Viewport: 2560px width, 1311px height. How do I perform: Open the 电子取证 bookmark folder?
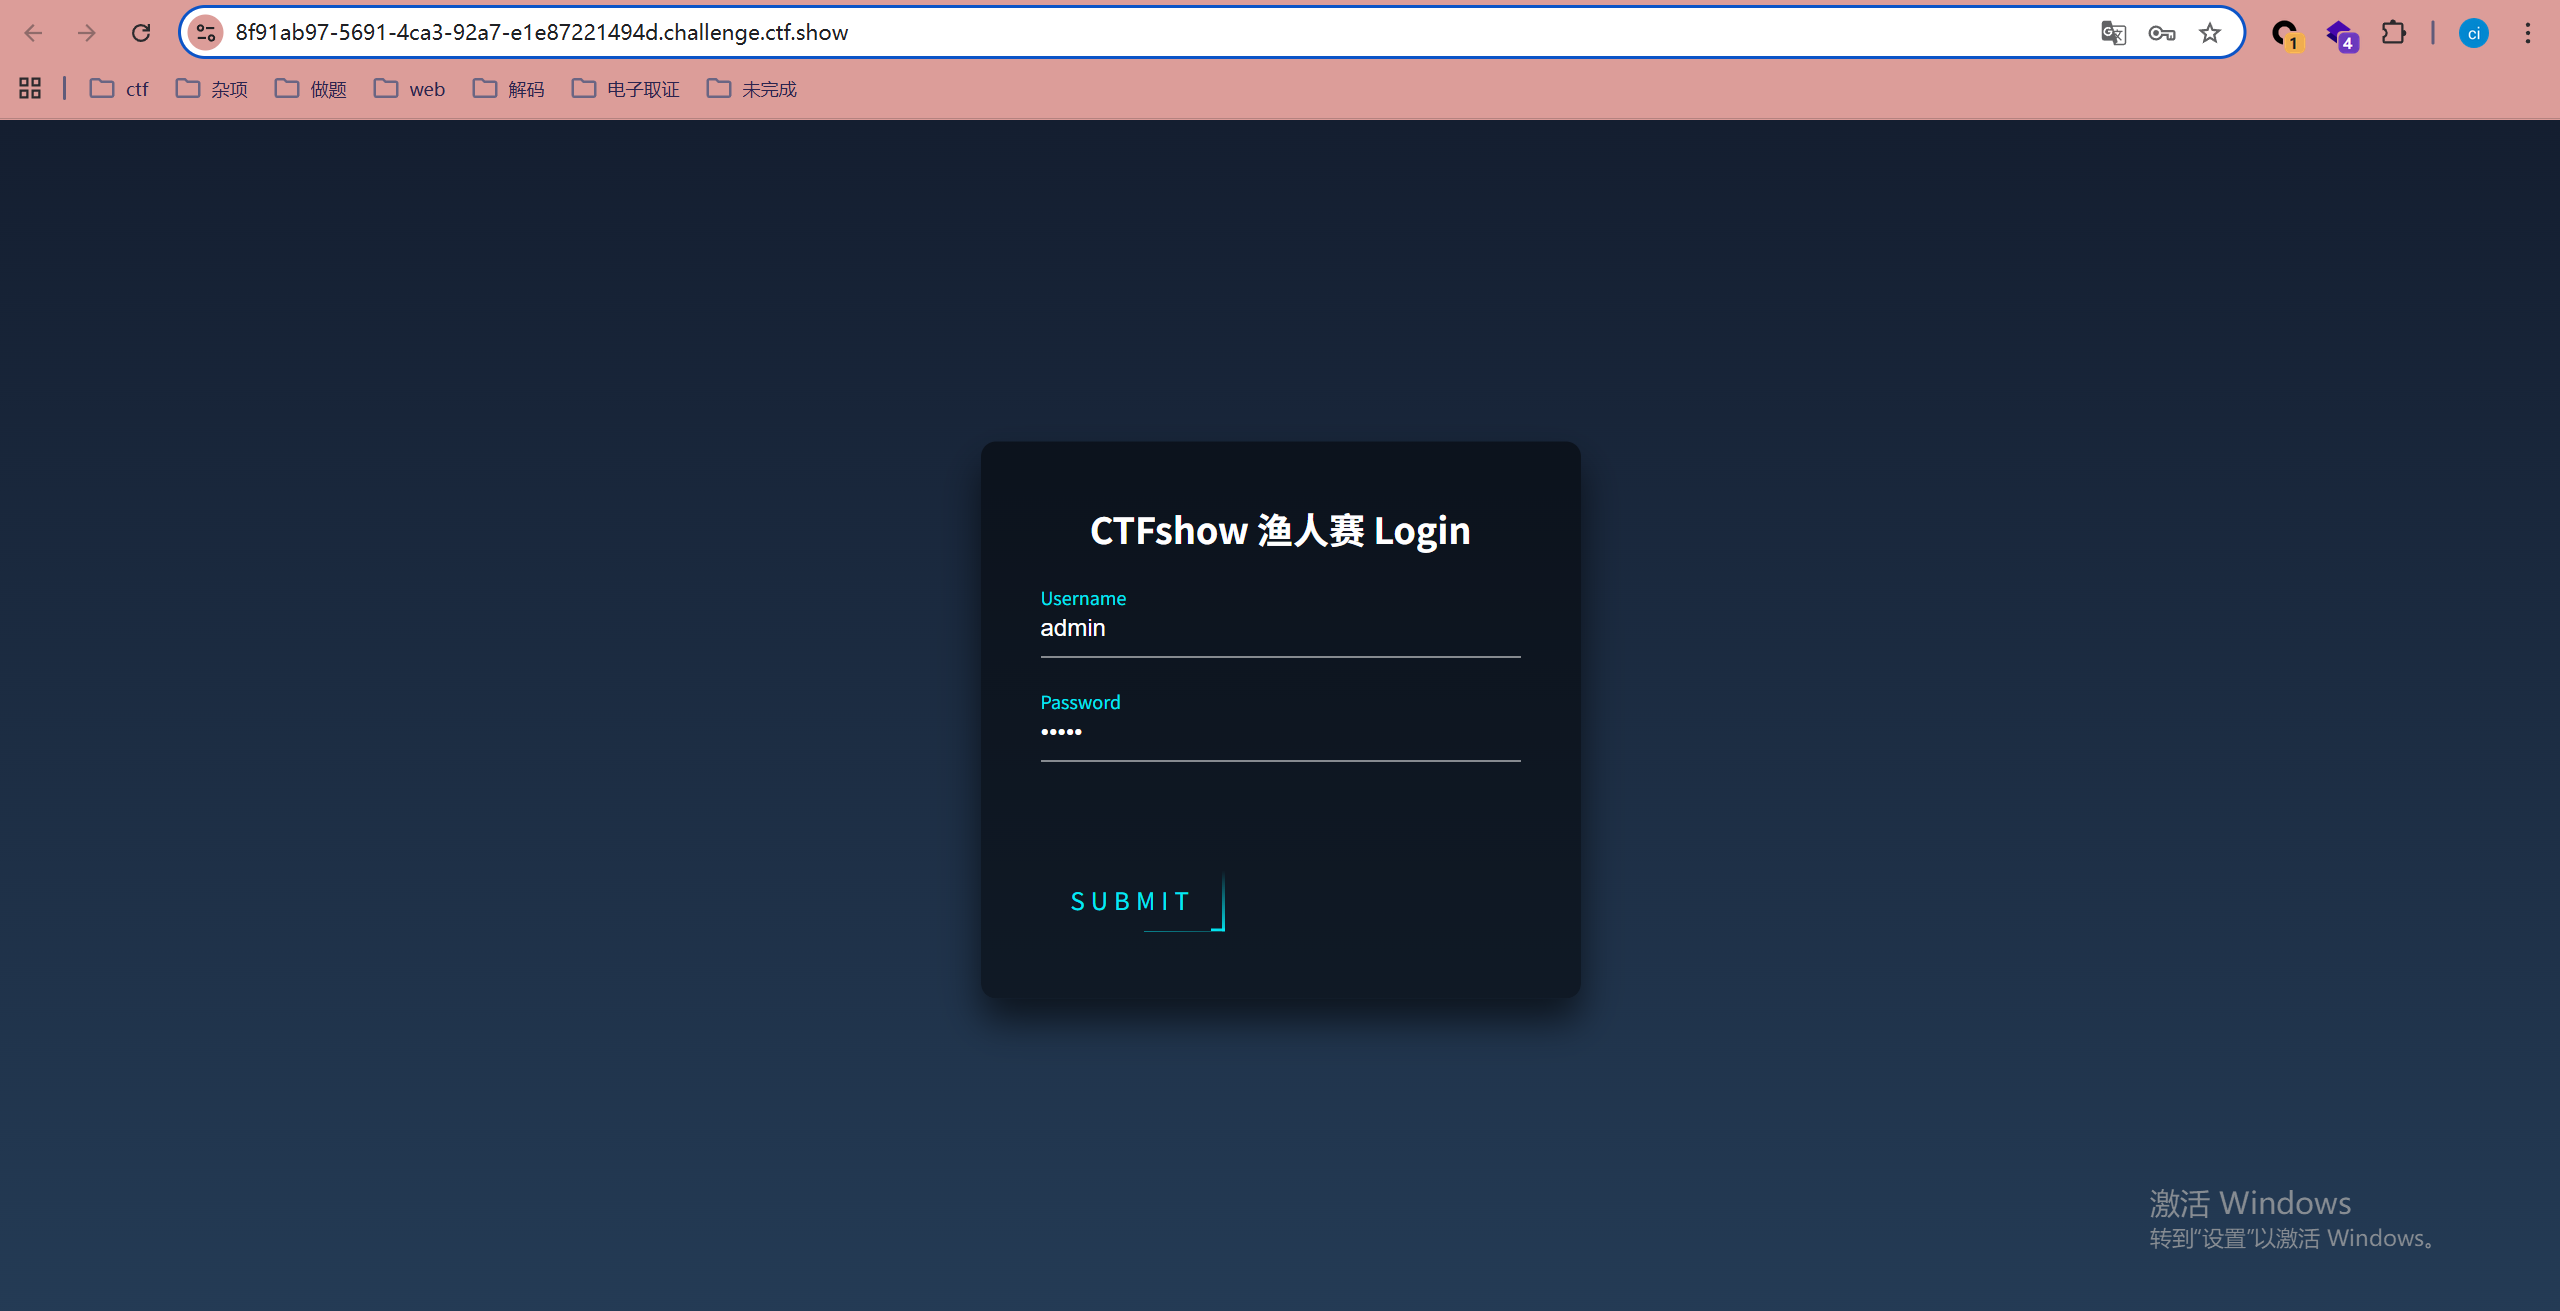click(626, 89)
